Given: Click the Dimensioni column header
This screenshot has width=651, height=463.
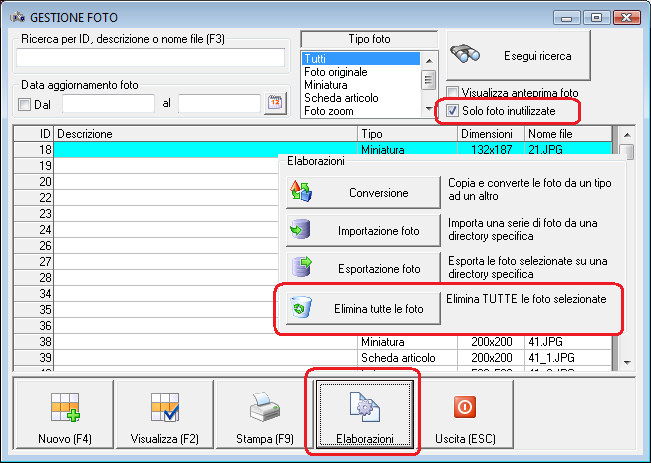Looking at the screenshot, I should [491, 134].
